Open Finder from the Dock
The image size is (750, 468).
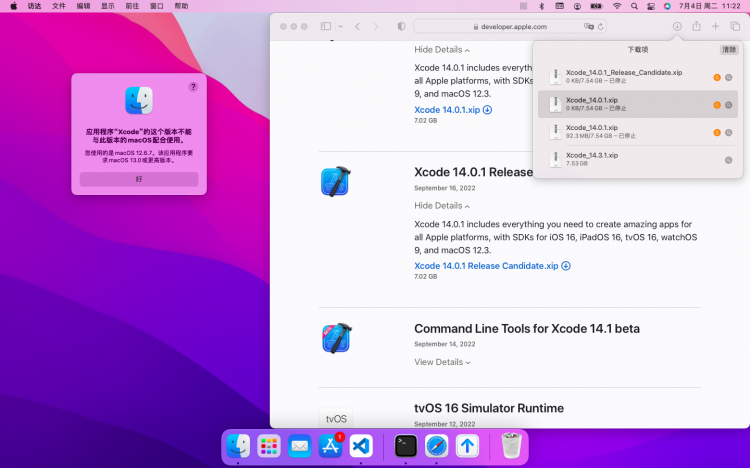(x=238, y=446)
